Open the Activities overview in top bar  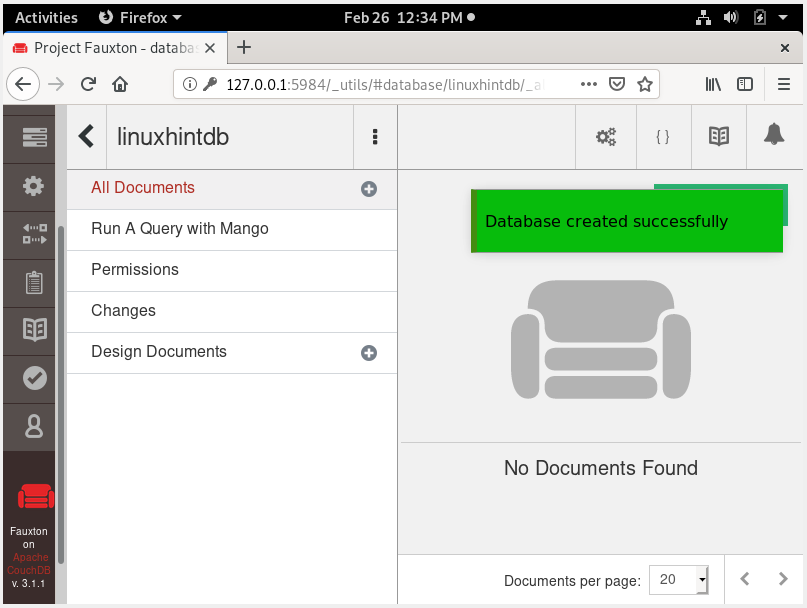46,17
